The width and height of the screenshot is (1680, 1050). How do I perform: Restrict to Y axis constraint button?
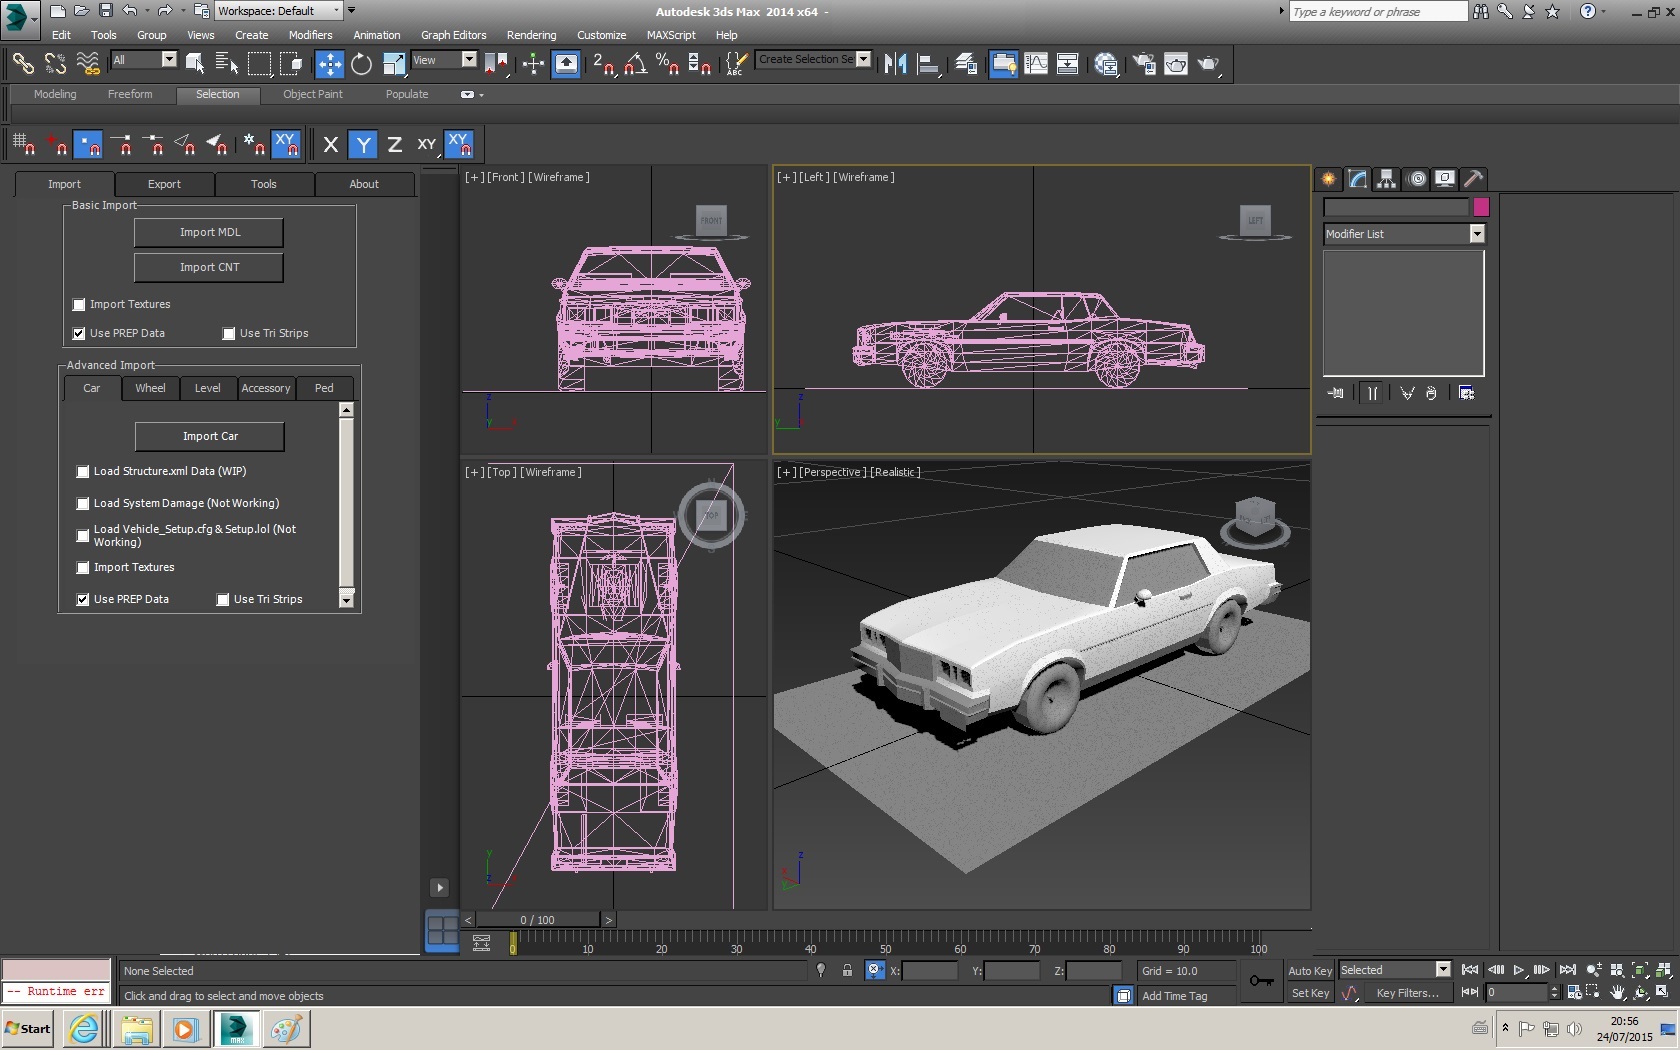(x=363, y=145)
